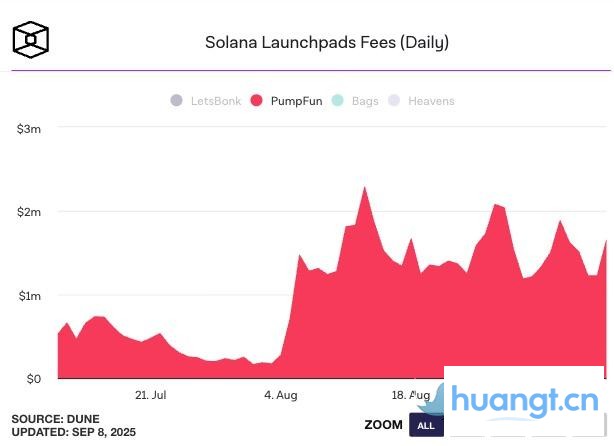Viewport: 614px width, 446px height.
Task: Click the red PumpFun legend dot
Action: coord(257,101)
